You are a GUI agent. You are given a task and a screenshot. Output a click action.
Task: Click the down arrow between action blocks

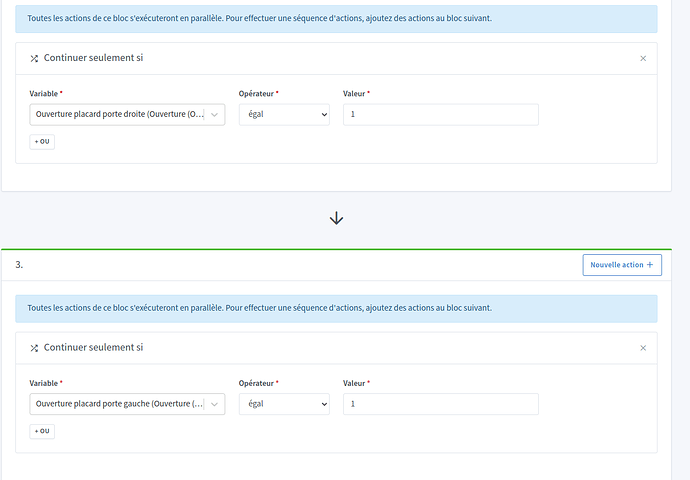(337, 218)
